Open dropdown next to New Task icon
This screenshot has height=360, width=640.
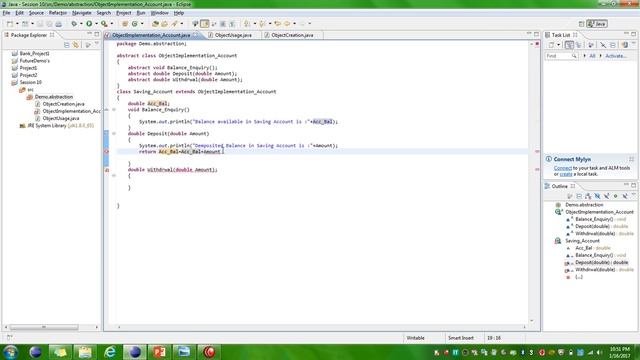coord(558,45)
